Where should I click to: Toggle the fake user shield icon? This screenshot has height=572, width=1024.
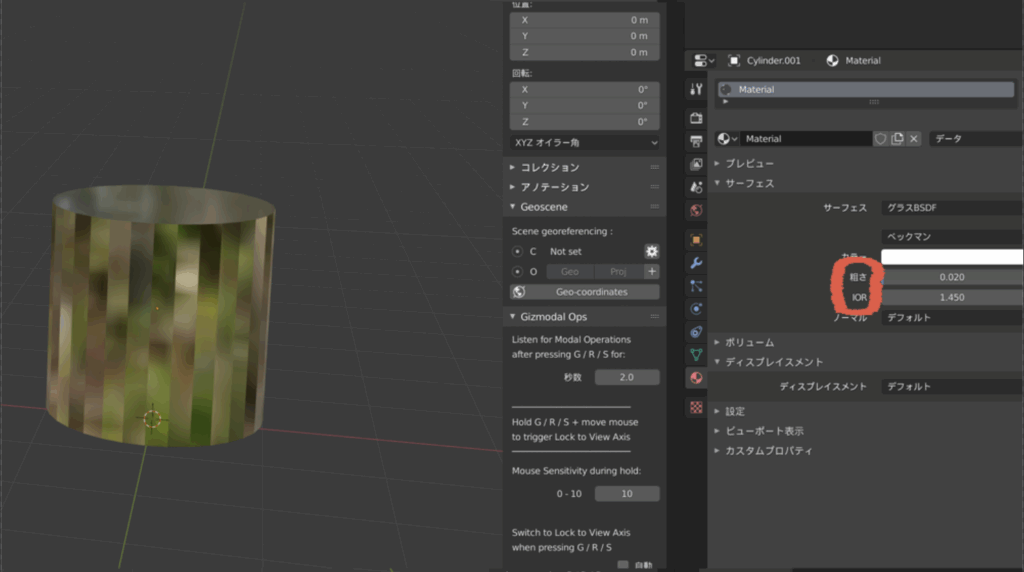coord(881,139)
